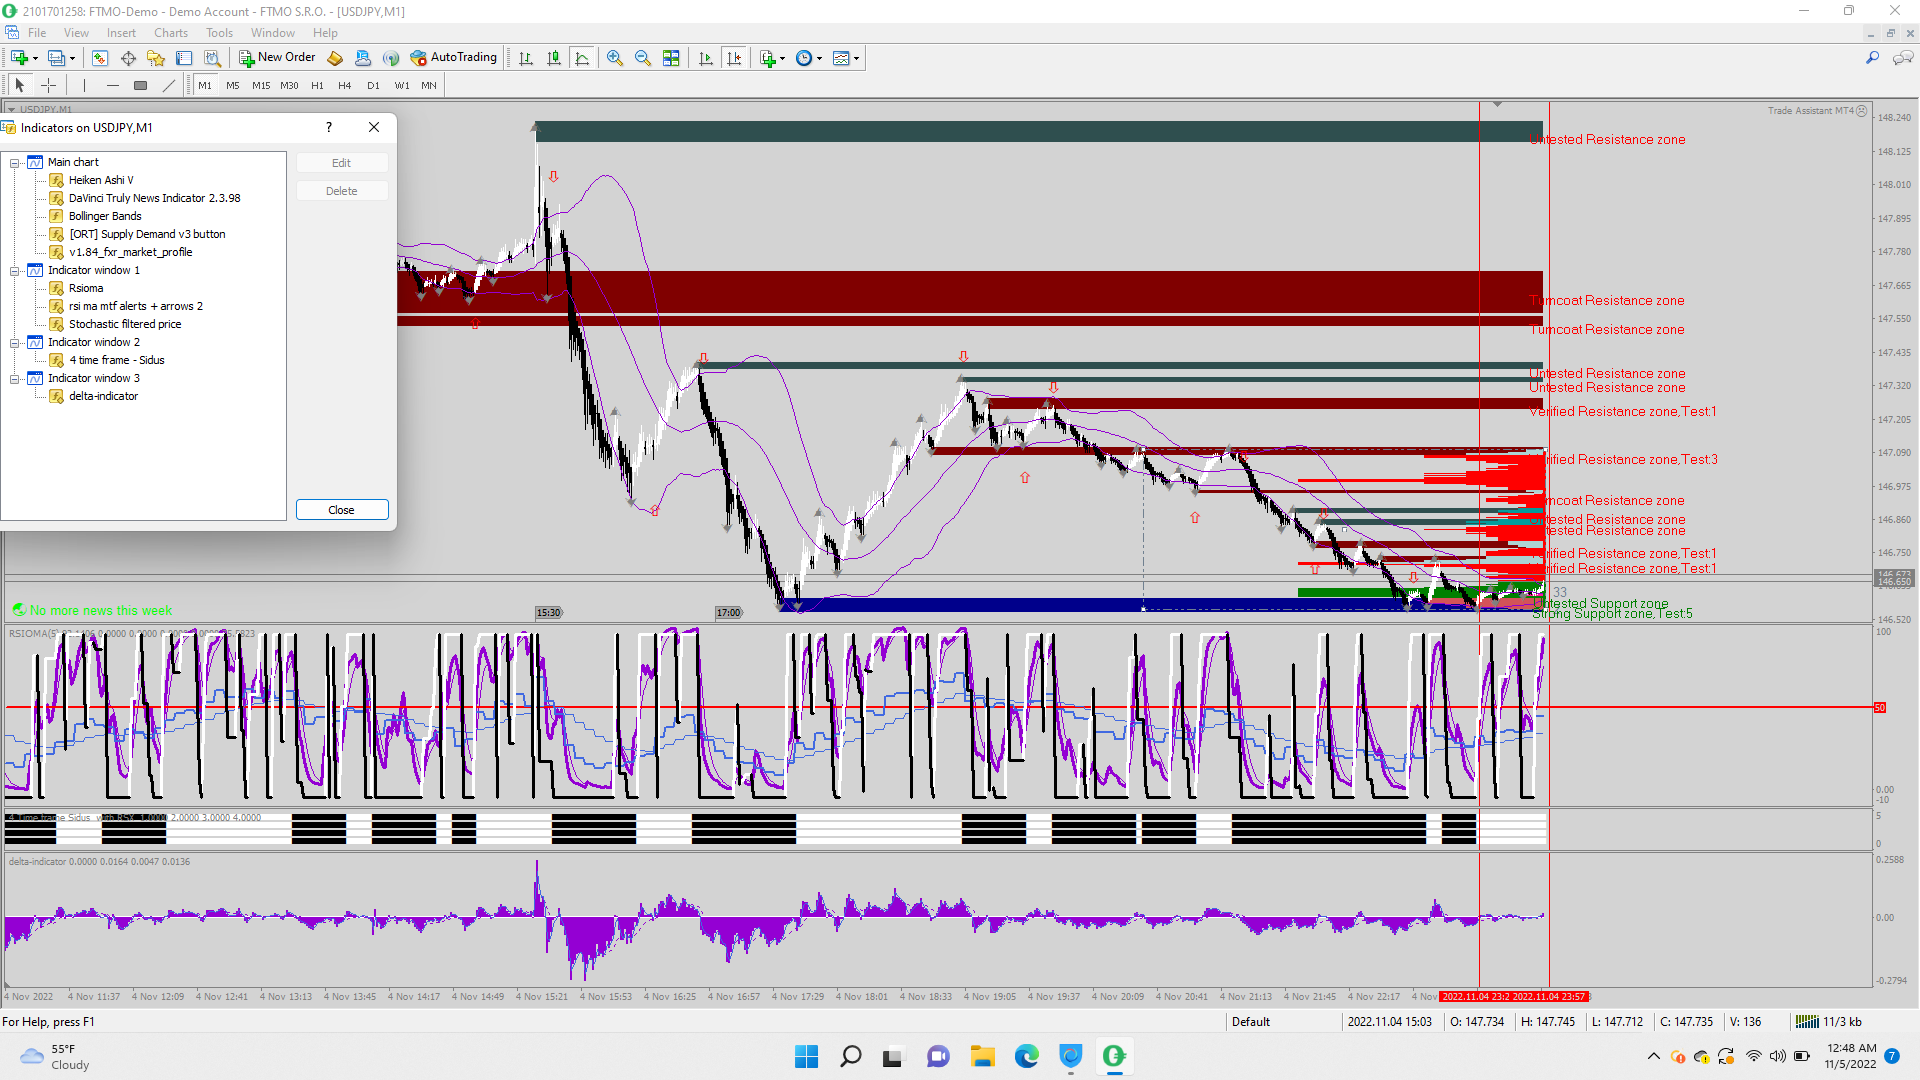This screenshot has width=1920, height=1080.
Task: Select the crosshair tool
Action: click(x=48, y=85)
